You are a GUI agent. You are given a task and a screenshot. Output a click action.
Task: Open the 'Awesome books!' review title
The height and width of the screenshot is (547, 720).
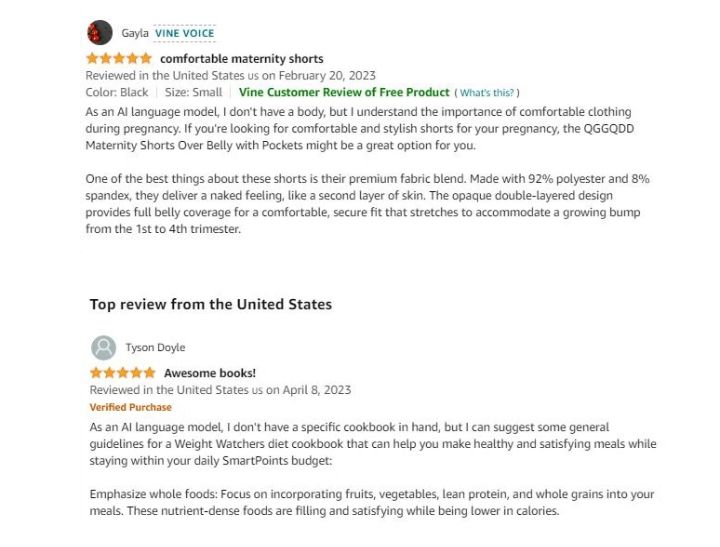click(x=210, y=373)
